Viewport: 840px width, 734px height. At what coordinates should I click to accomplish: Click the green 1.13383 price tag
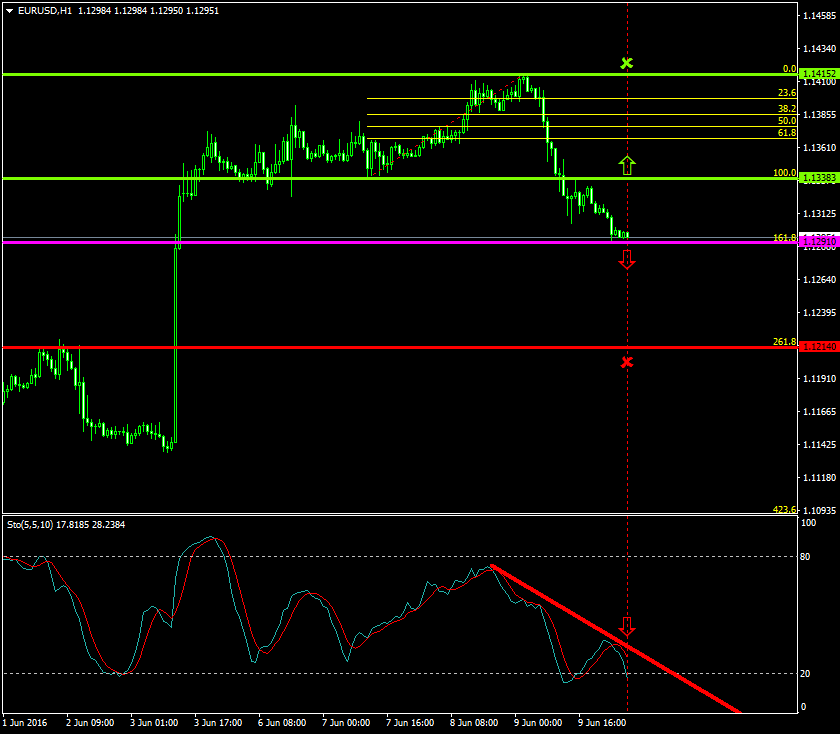point(818,177)
